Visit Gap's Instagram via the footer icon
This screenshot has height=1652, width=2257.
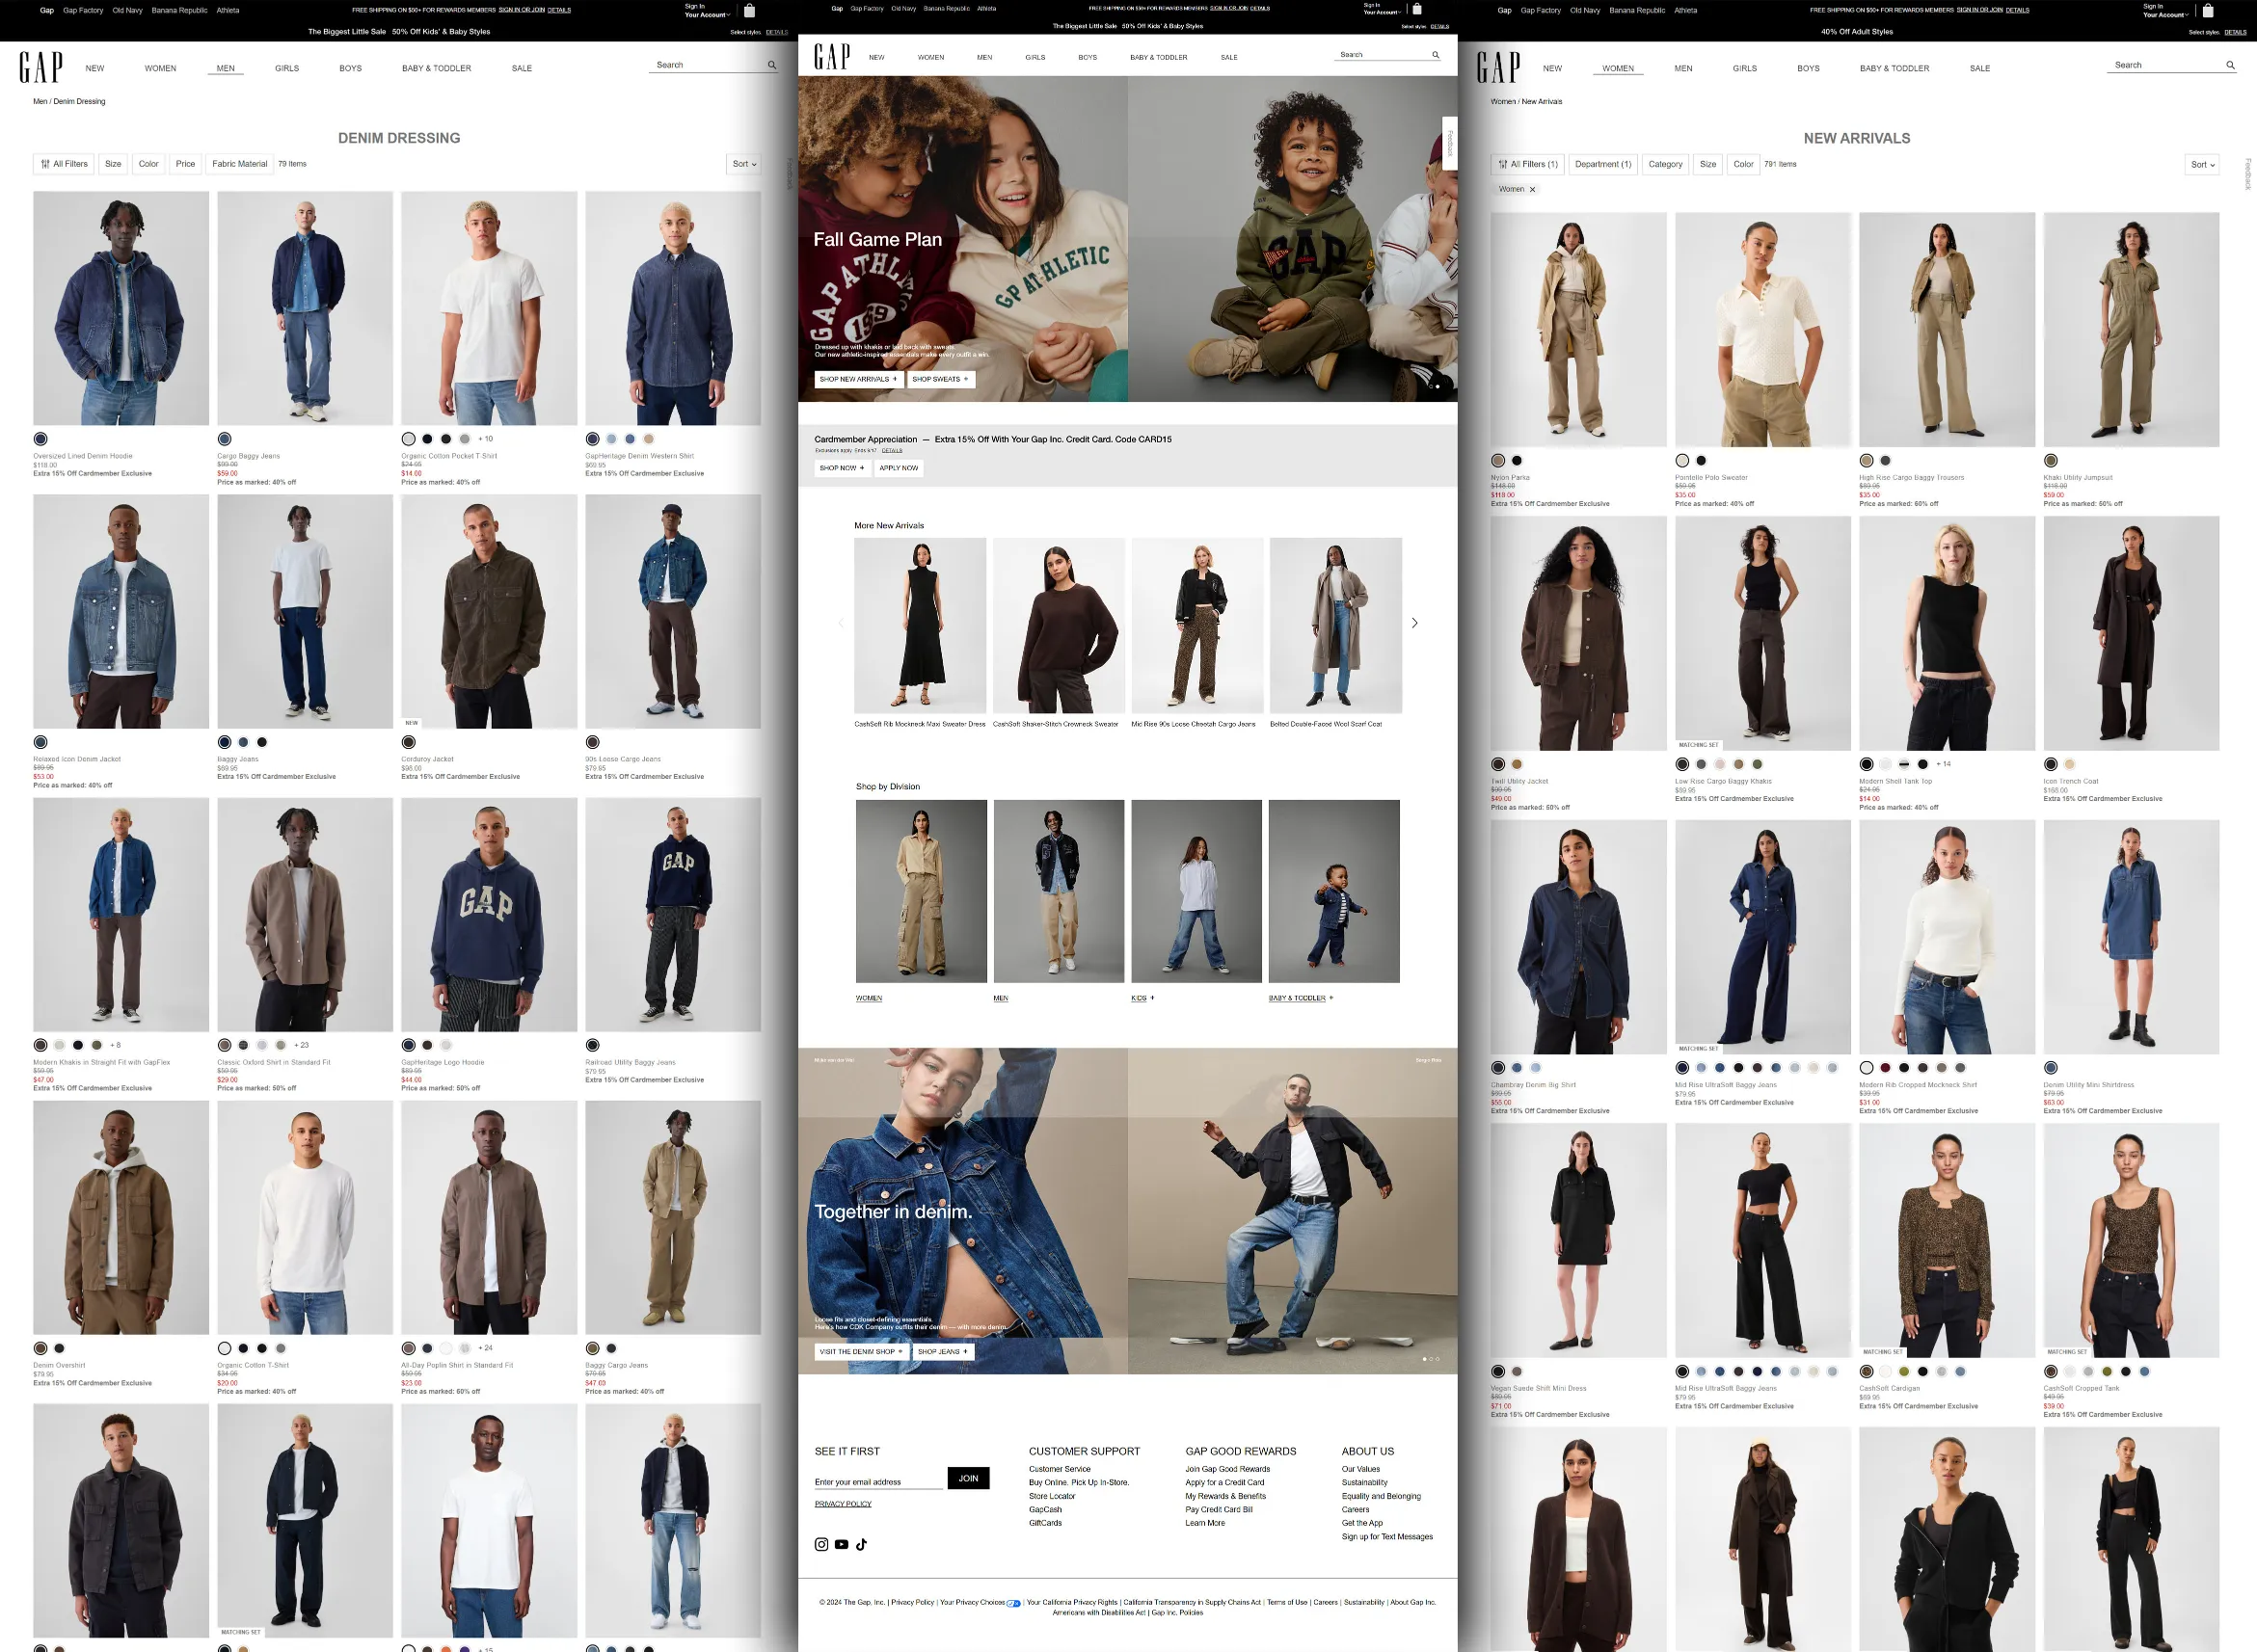(820, 1544)
